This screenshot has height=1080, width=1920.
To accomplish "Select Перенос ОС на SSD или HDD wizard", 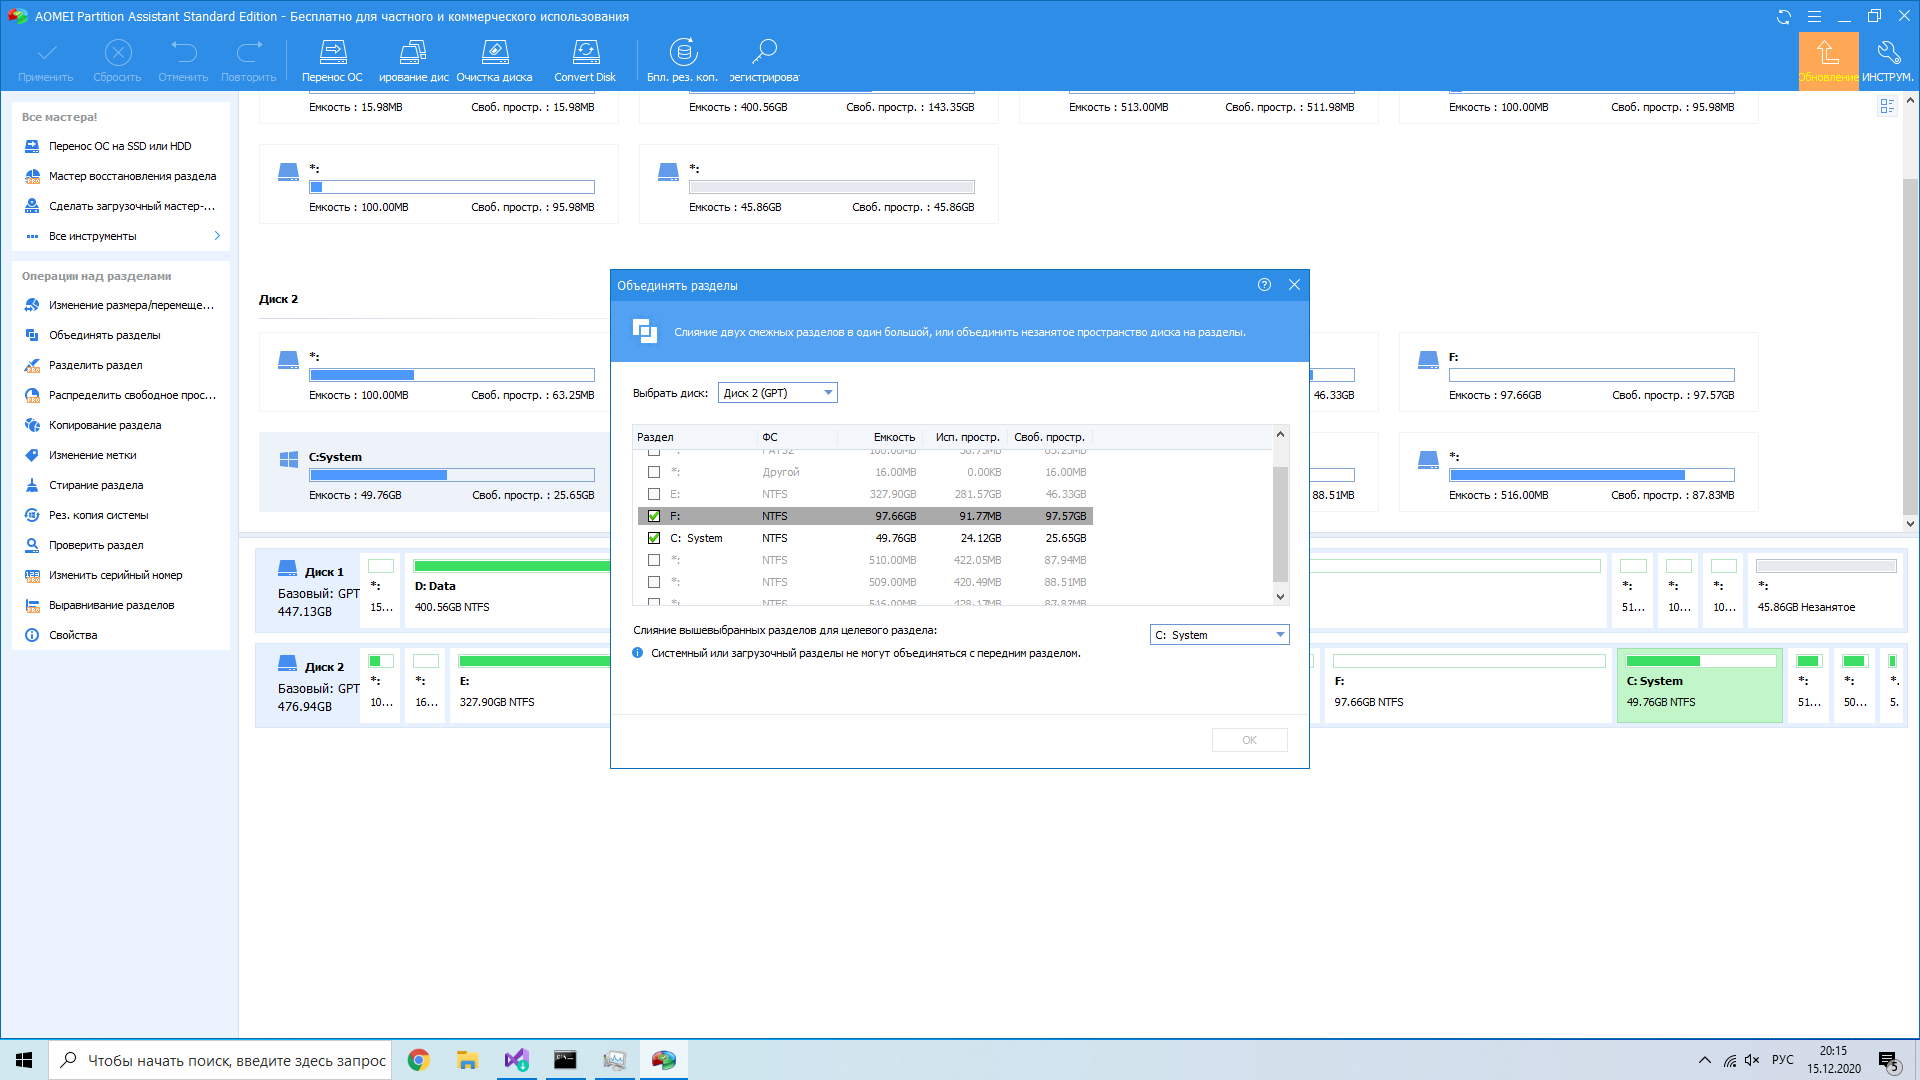I will point(120,146).
